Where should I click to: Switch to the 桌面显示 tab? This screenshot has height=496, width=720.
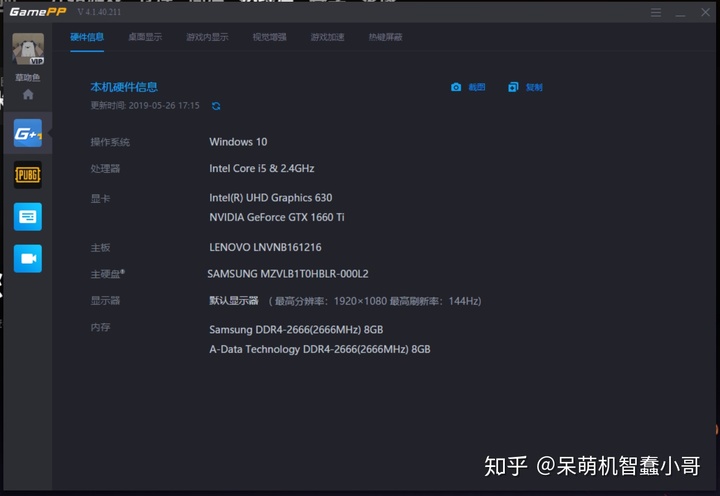coord(145,37)
